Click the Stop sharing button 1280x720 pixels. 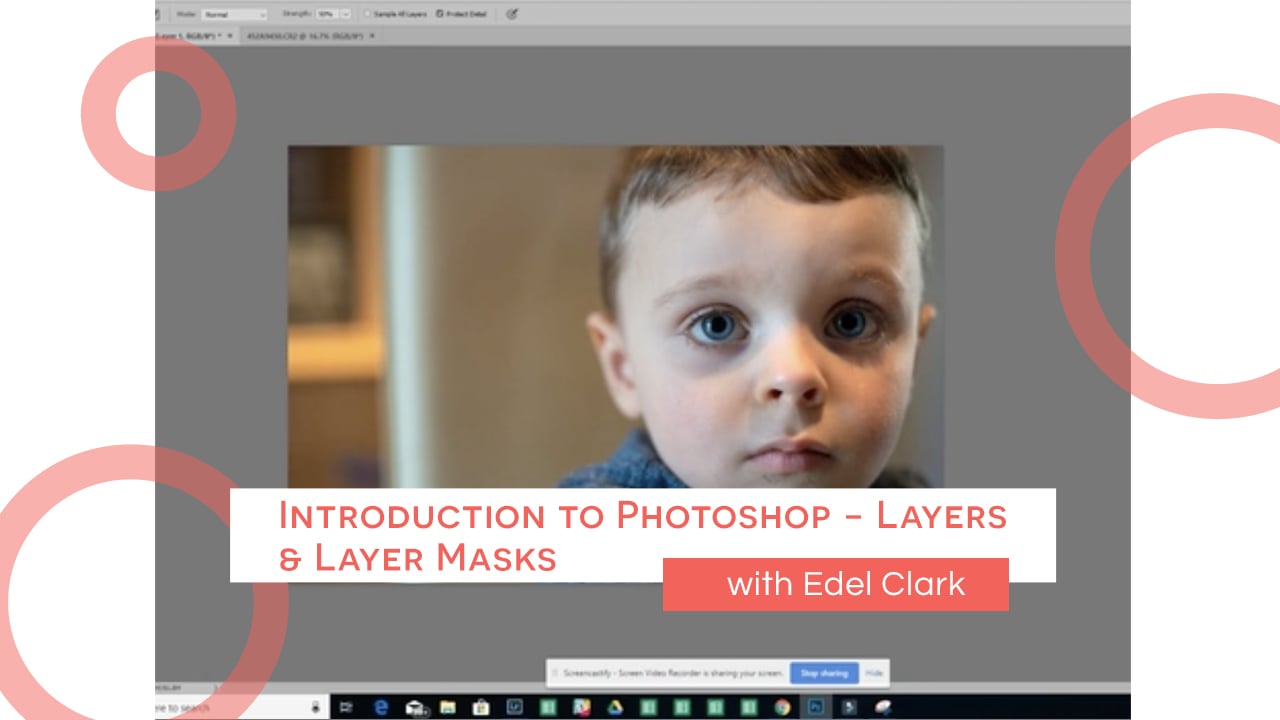coord(824,673)
